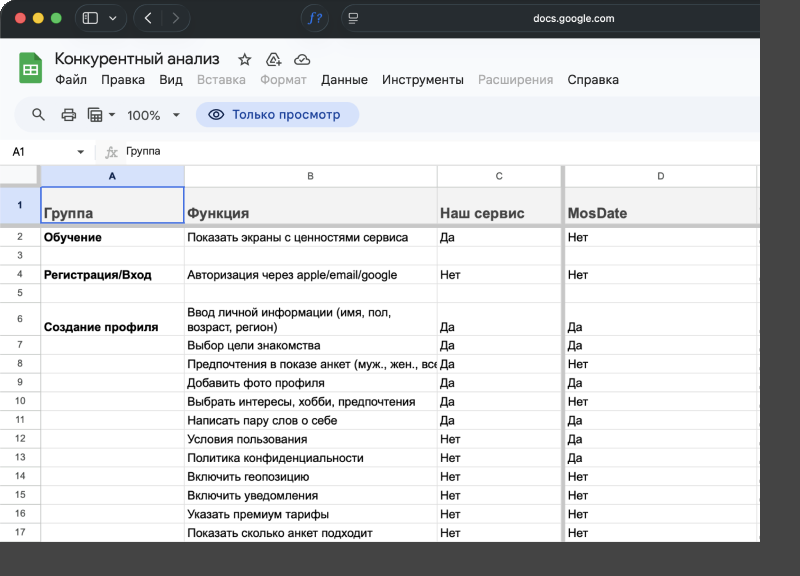Select the Создание профиля cell
The image size is (800, 576).
112,319
